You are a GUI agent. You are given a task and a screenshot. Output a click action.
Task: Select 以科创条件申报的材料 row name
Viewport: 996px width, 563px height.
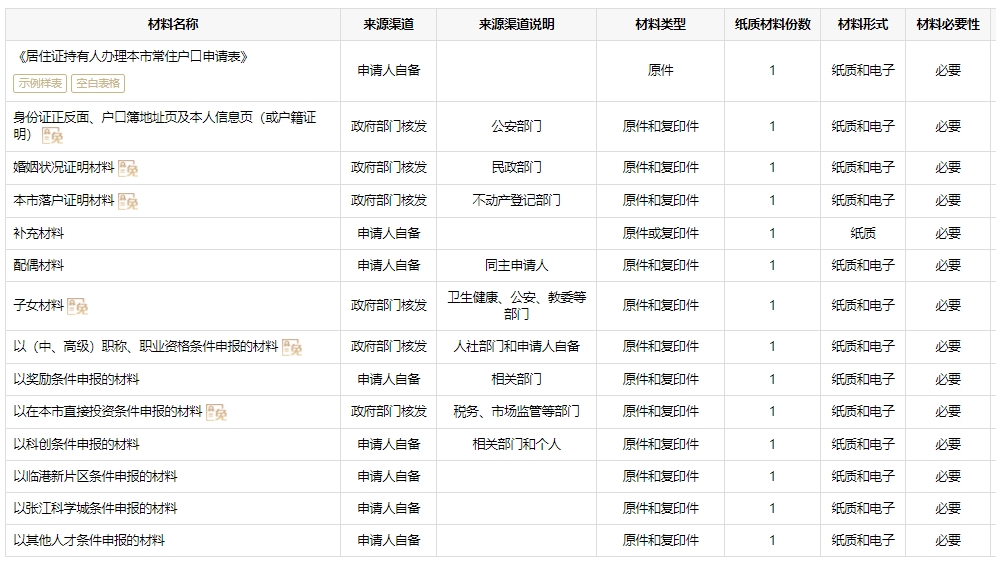pyautogui.click(x=76, y=444)
